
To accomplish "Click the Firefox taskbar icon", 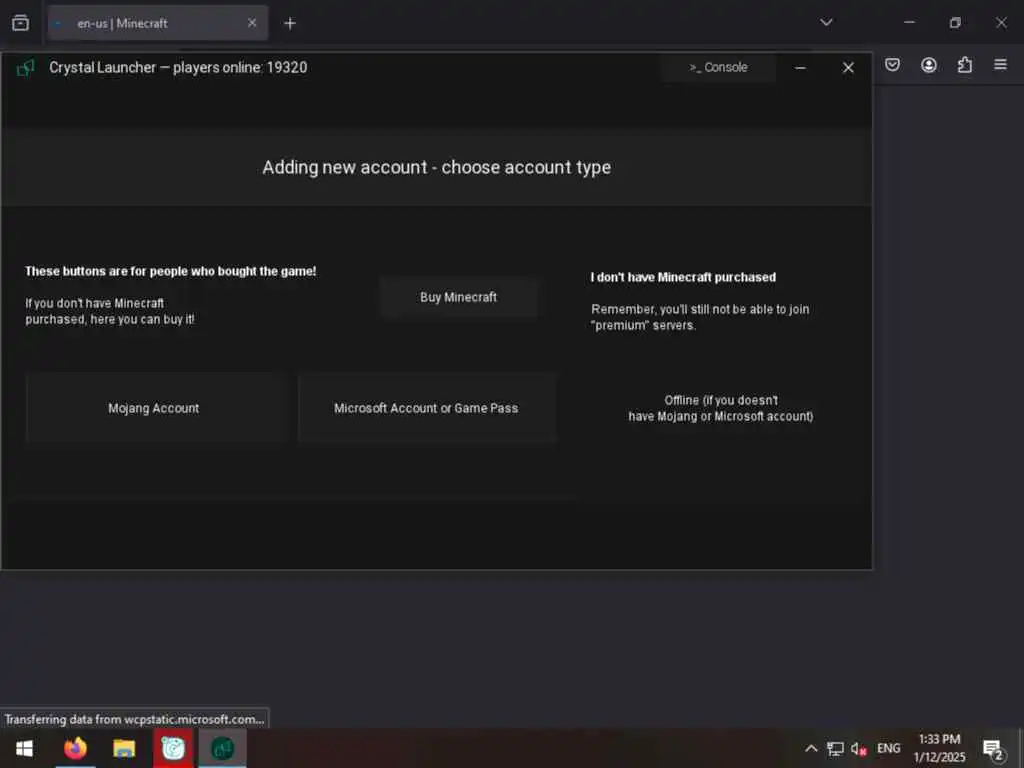I will coord(75,748).
